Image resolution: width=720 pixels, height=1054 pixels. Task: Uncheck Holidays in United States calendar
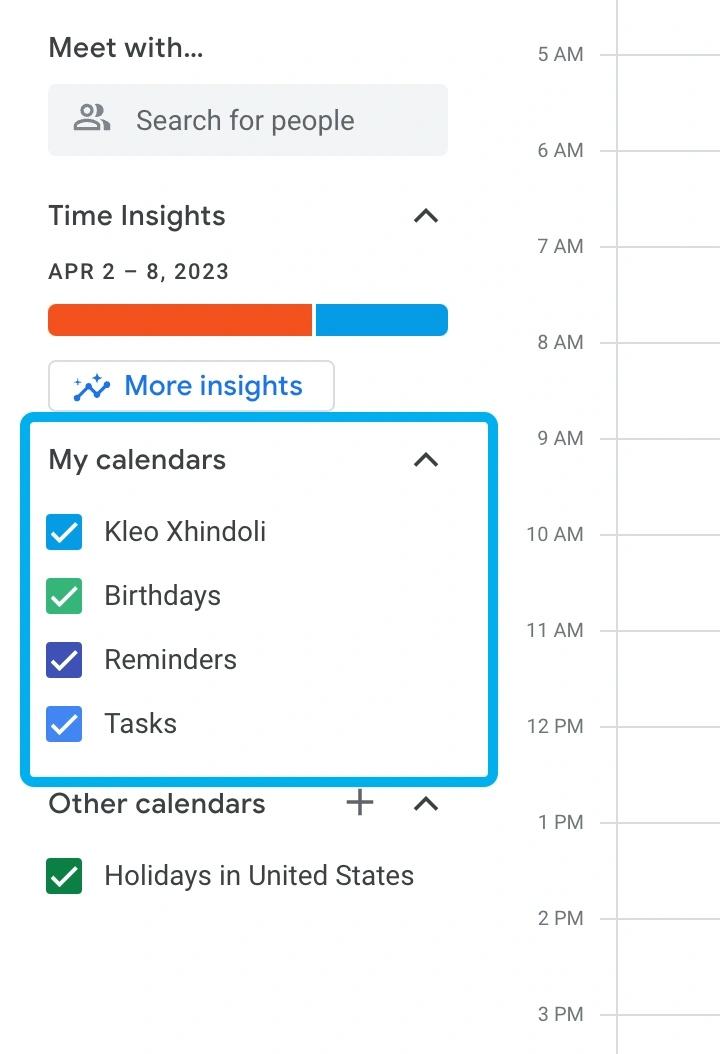tap(64, 876)
